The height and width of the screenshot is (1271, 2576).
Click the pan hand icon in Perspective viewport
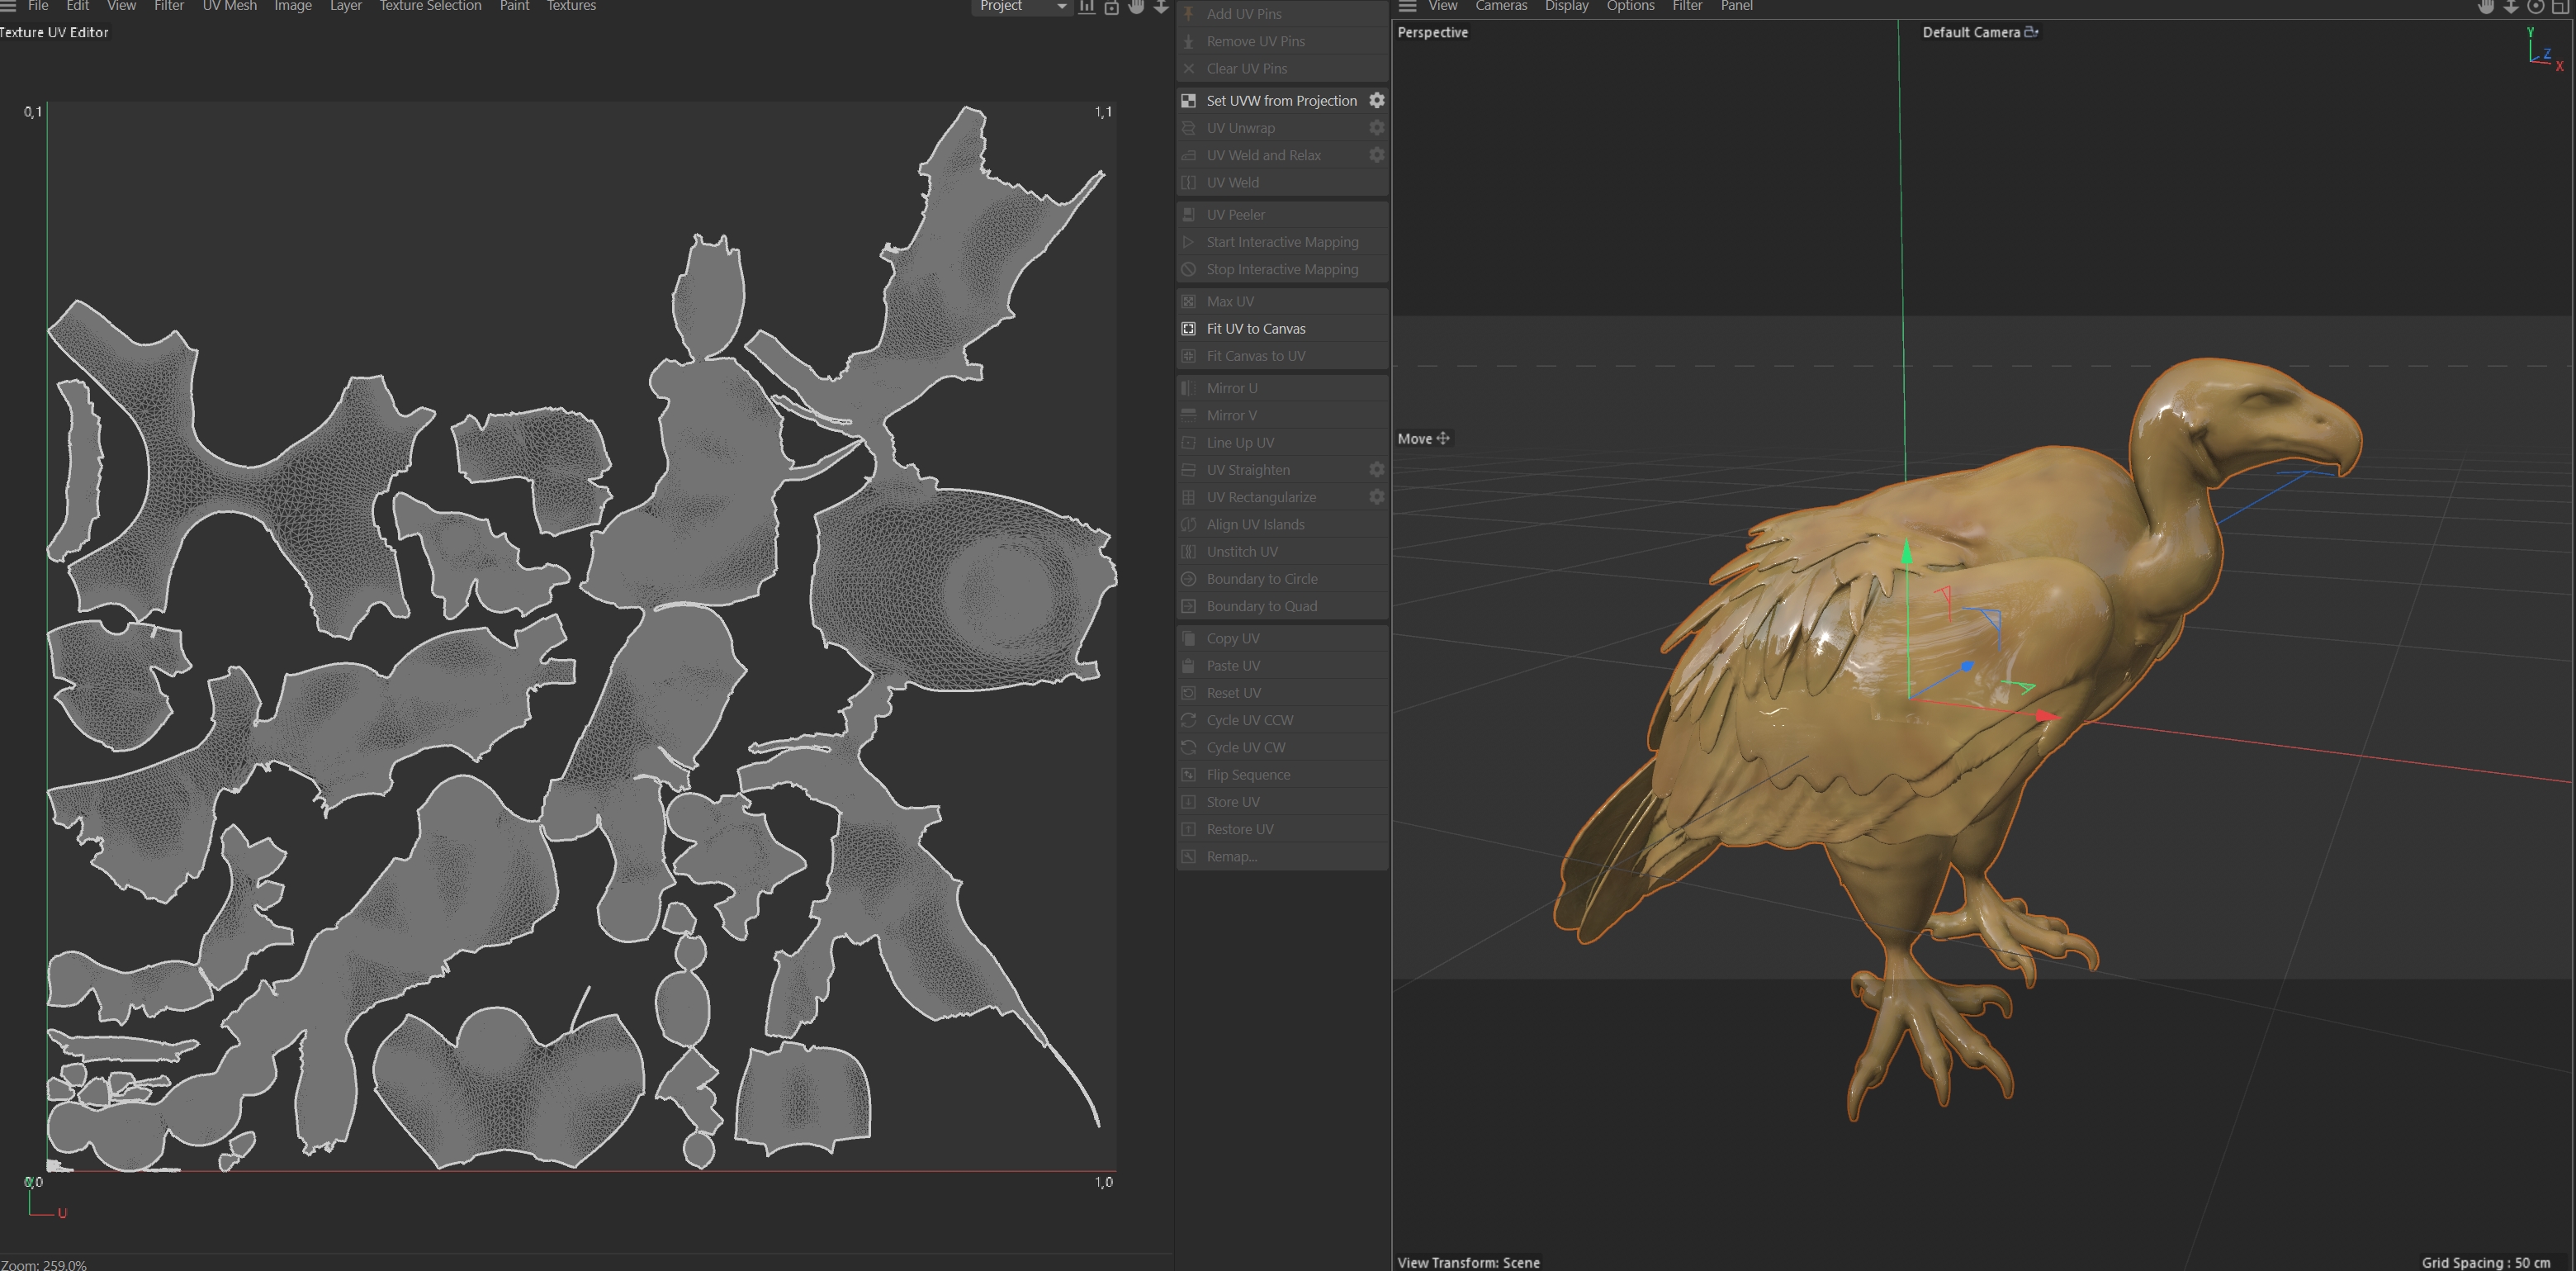[x=2486, y=7]
